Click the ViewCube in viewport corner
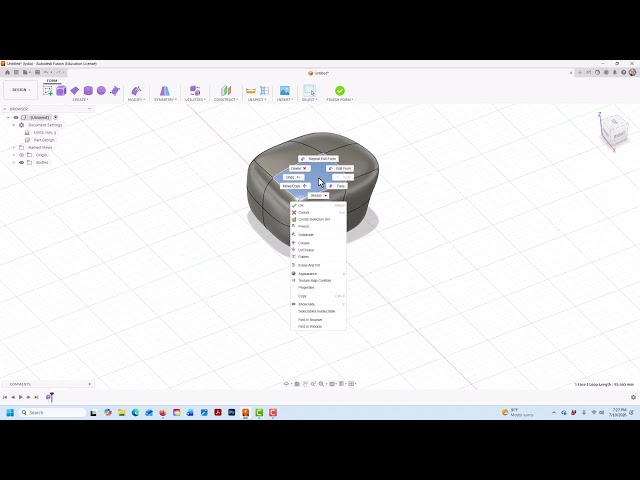This screenshot has width=640, height=480. (x=614, y=131)
